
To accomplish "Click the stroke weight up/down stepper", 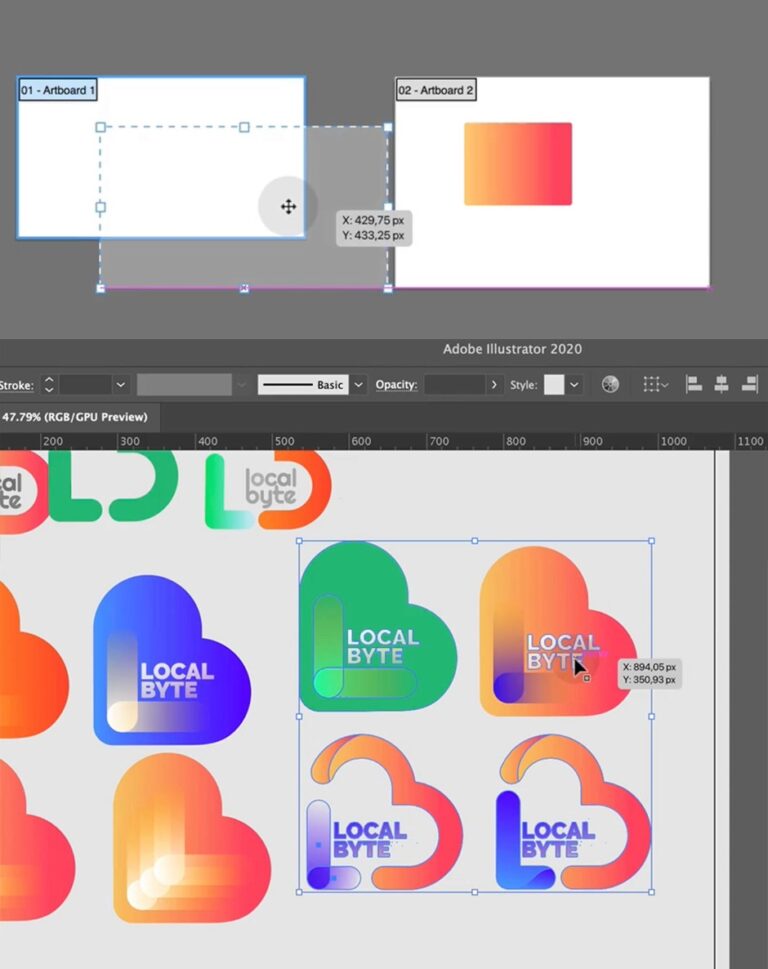I will [x=49, y=384].
